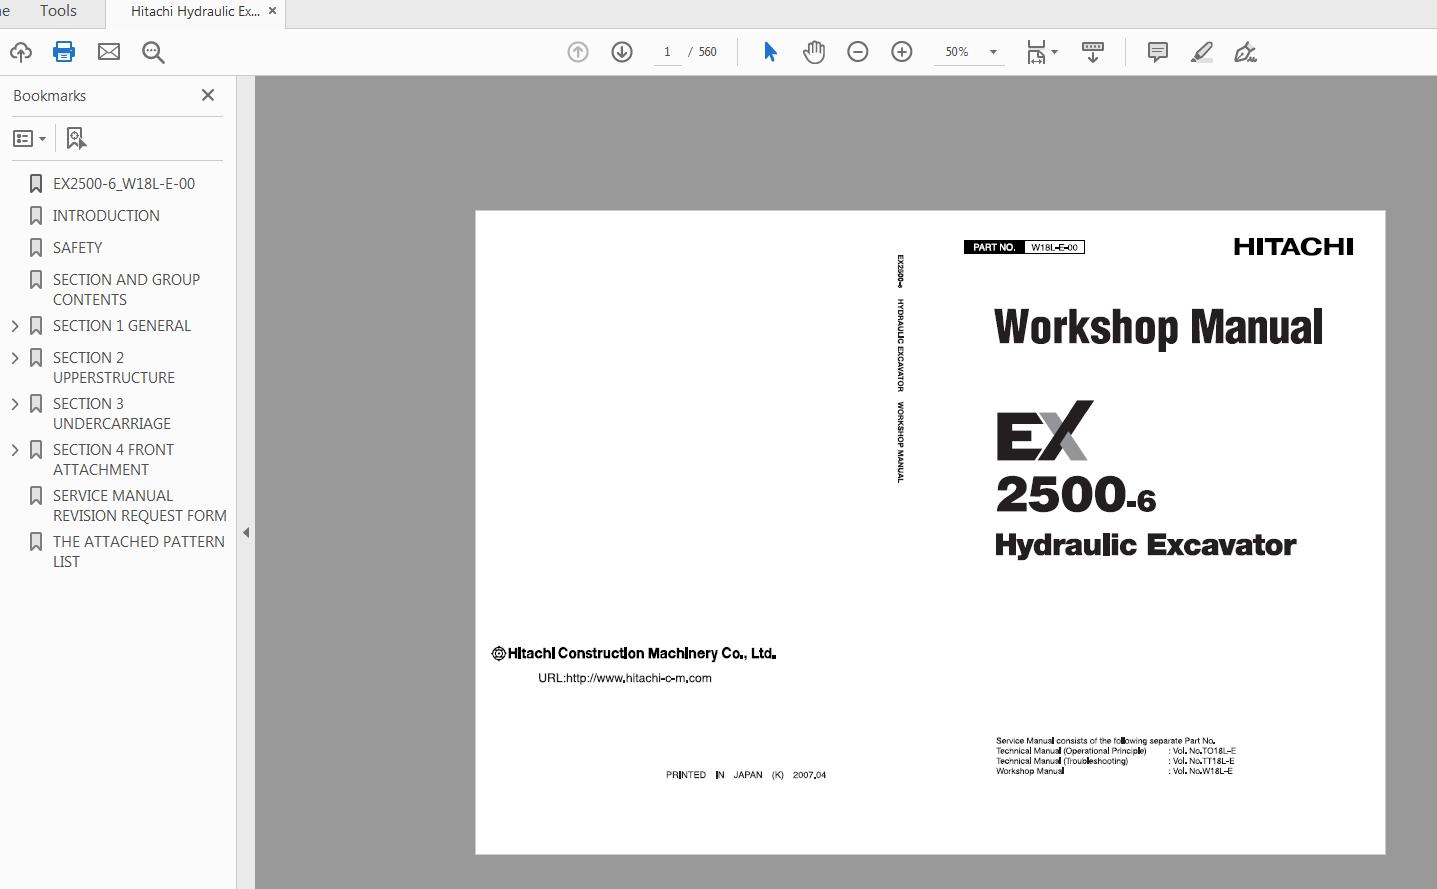Click the page number input field
This screenshot has width=1437, height=889.
pyautogui.click(x=667, y=52)
